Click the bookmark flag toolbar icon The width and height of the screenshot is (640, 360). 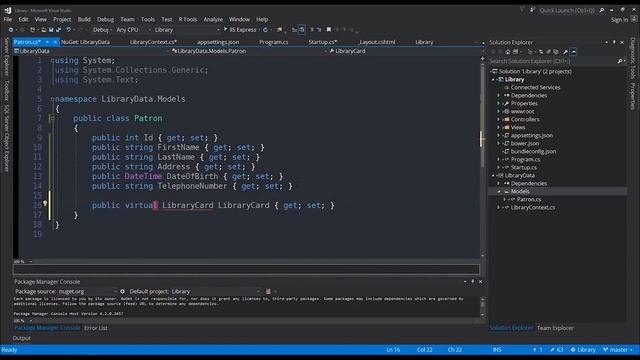329,30
